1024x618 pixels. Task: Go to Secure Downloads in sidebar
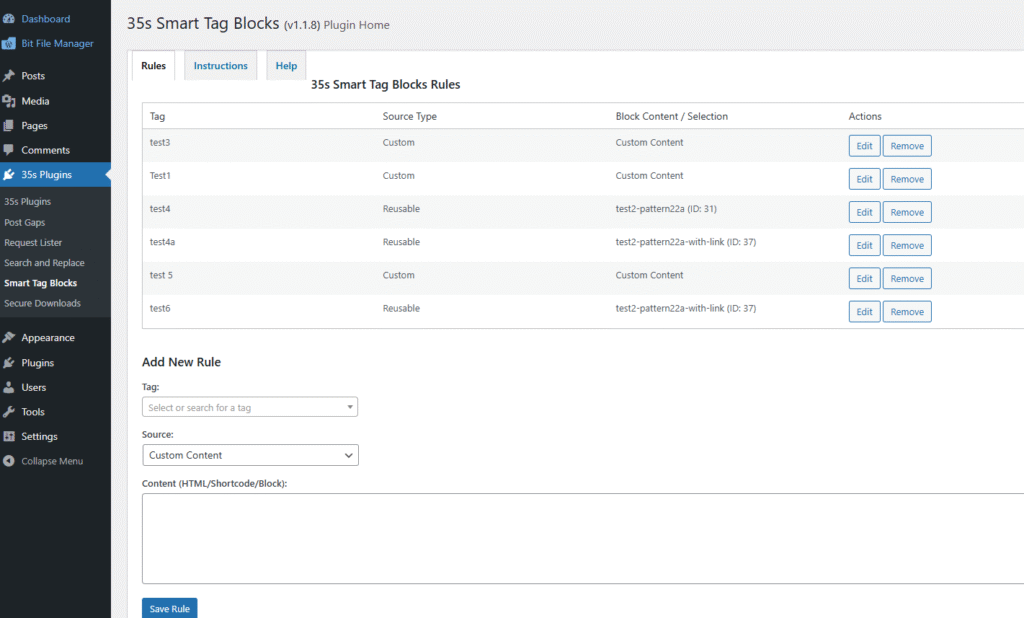(42, 303)
